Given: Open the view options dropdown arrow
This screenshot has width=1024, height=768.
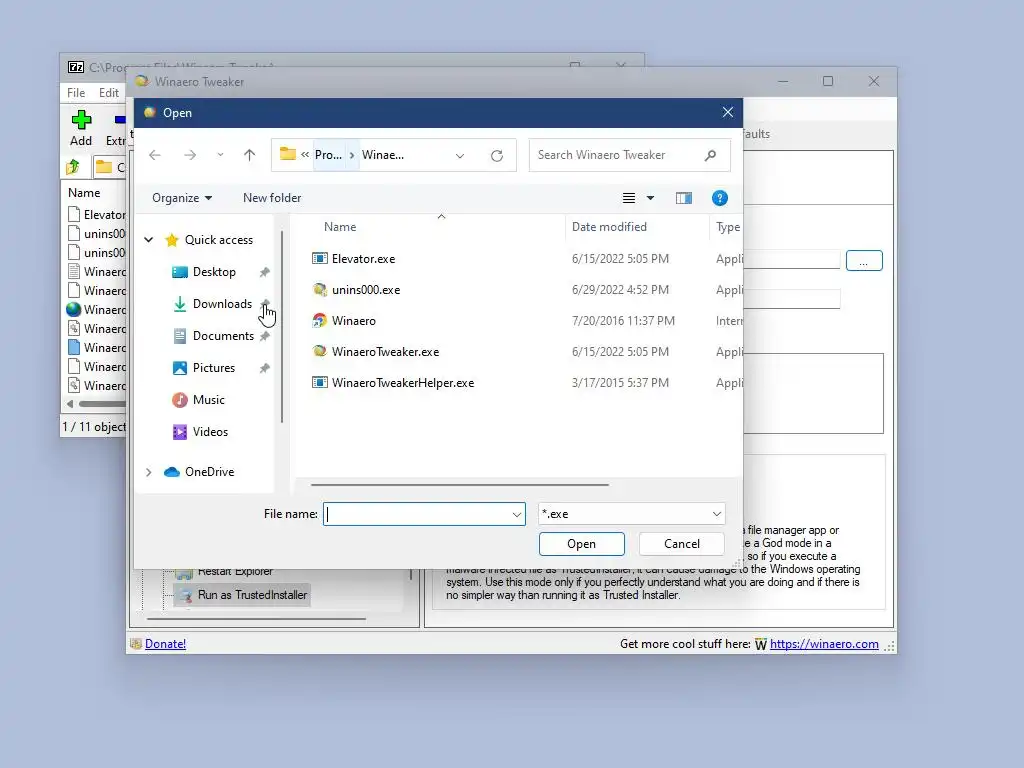Looking at the screenshot, I should coord(650,198).
